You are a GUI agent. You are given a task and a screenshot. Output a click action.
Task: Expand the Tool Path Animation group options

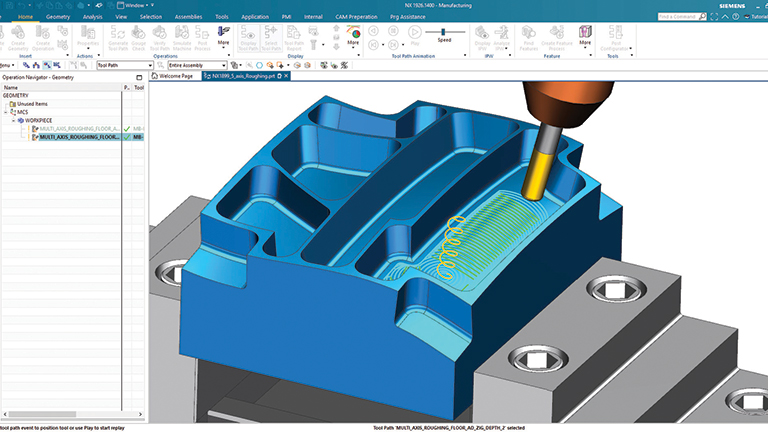[465, 55]
